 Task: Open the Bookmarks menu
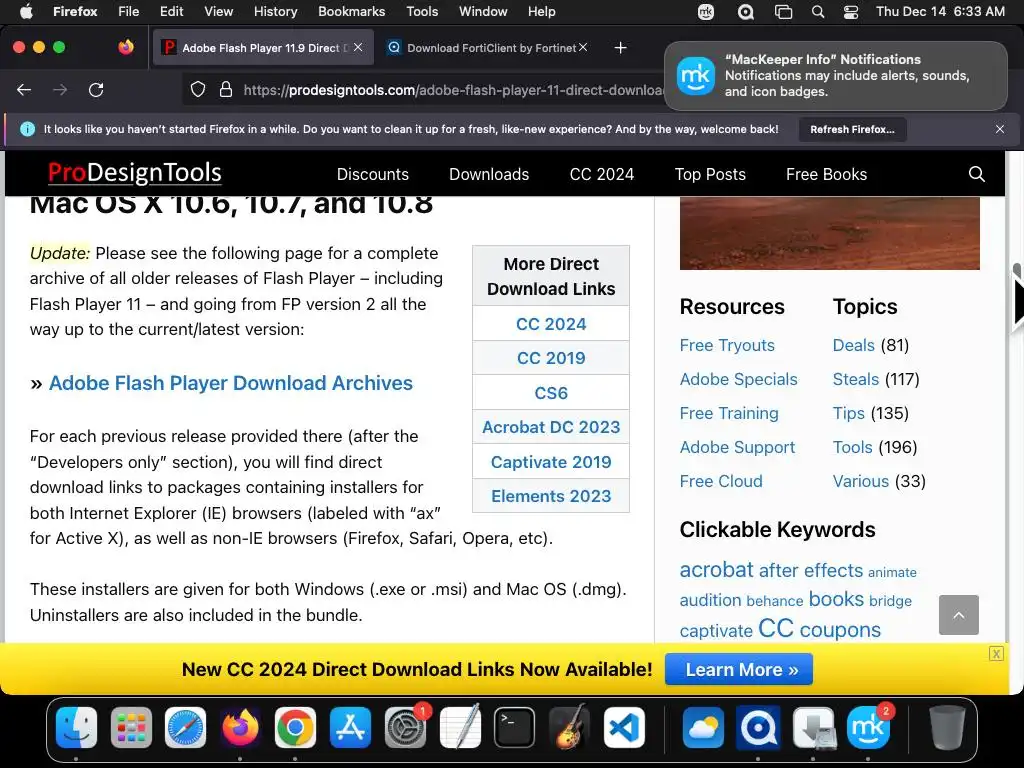click(x=351, y=12)
